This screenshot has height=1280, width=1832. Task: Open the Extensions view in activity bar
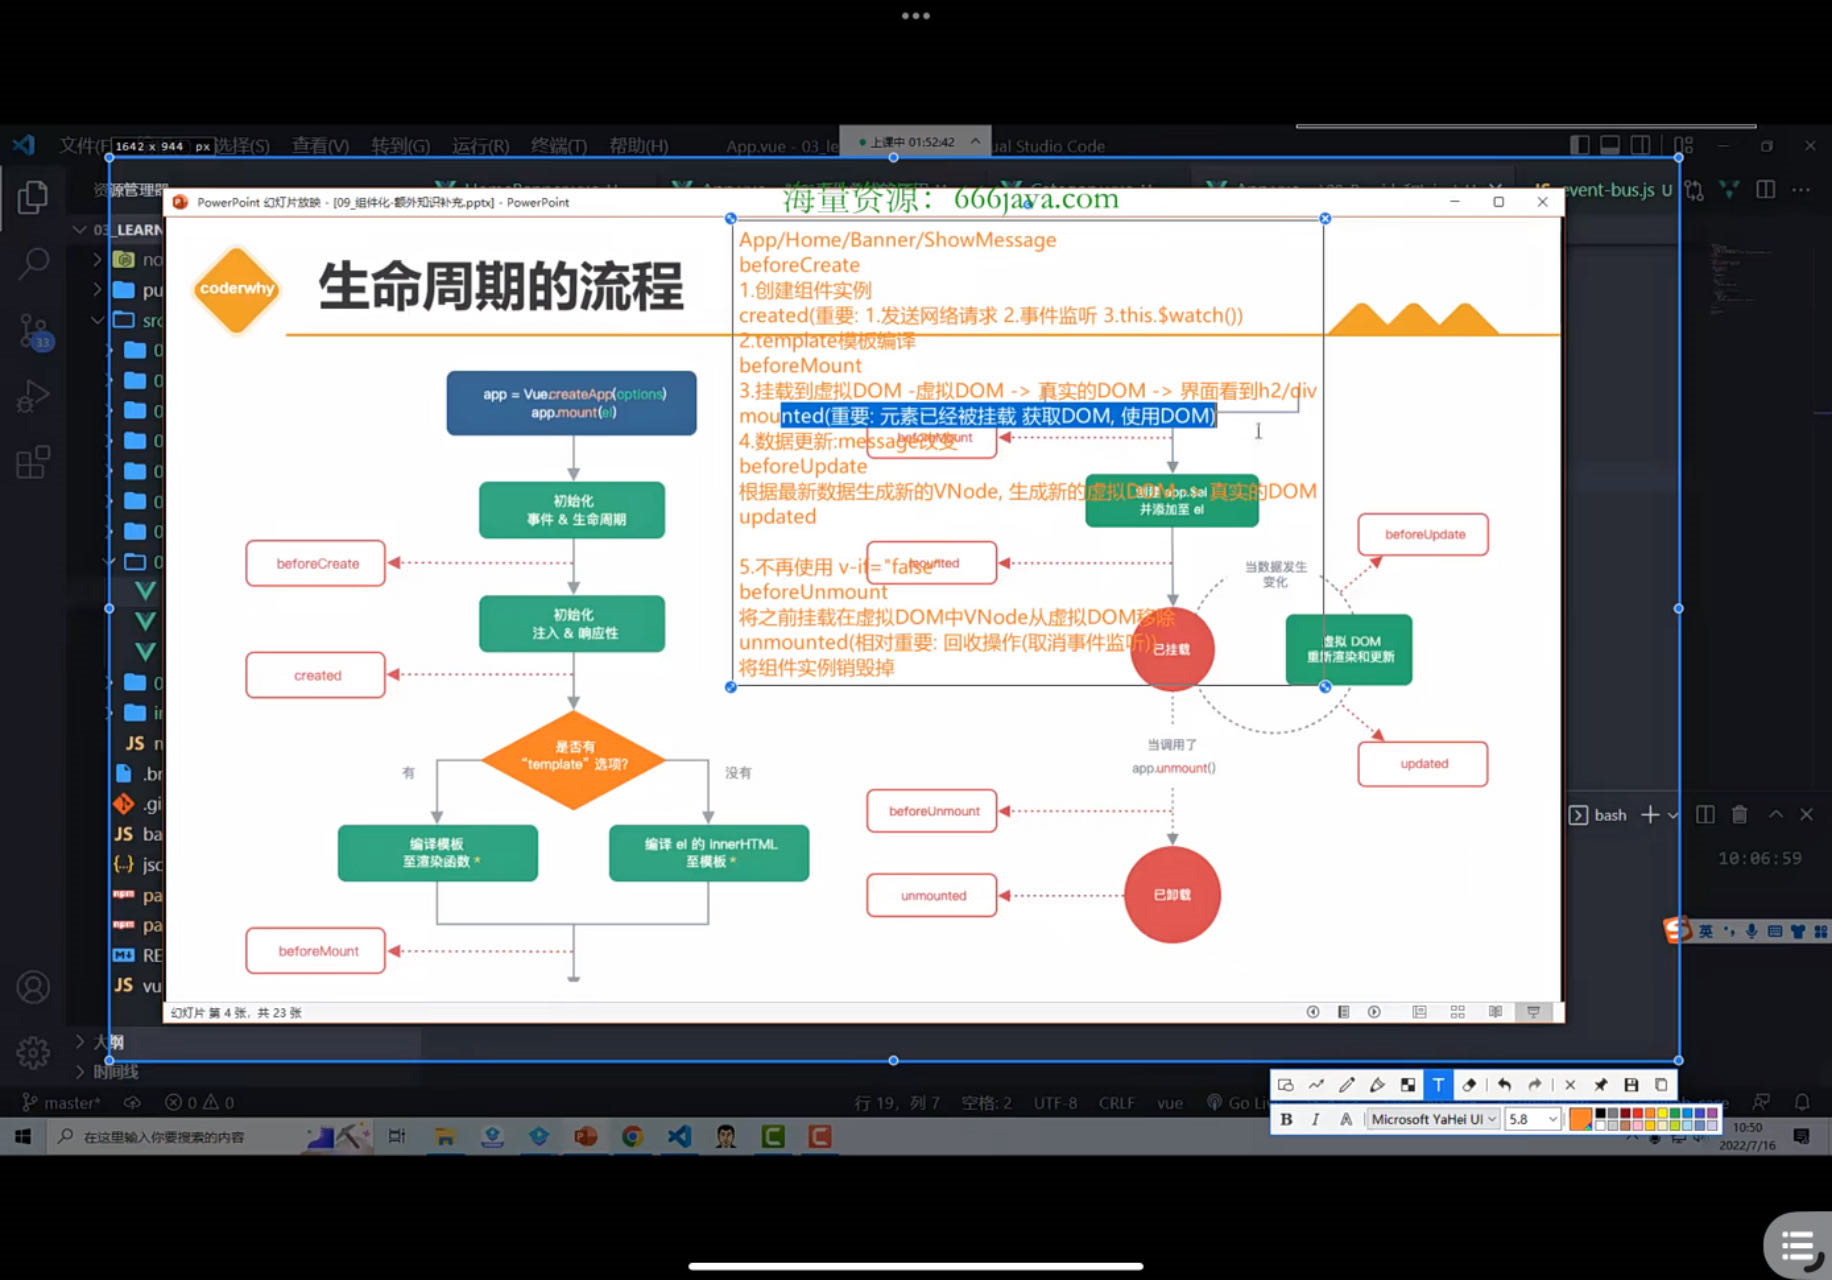click(x=33, y=462)
